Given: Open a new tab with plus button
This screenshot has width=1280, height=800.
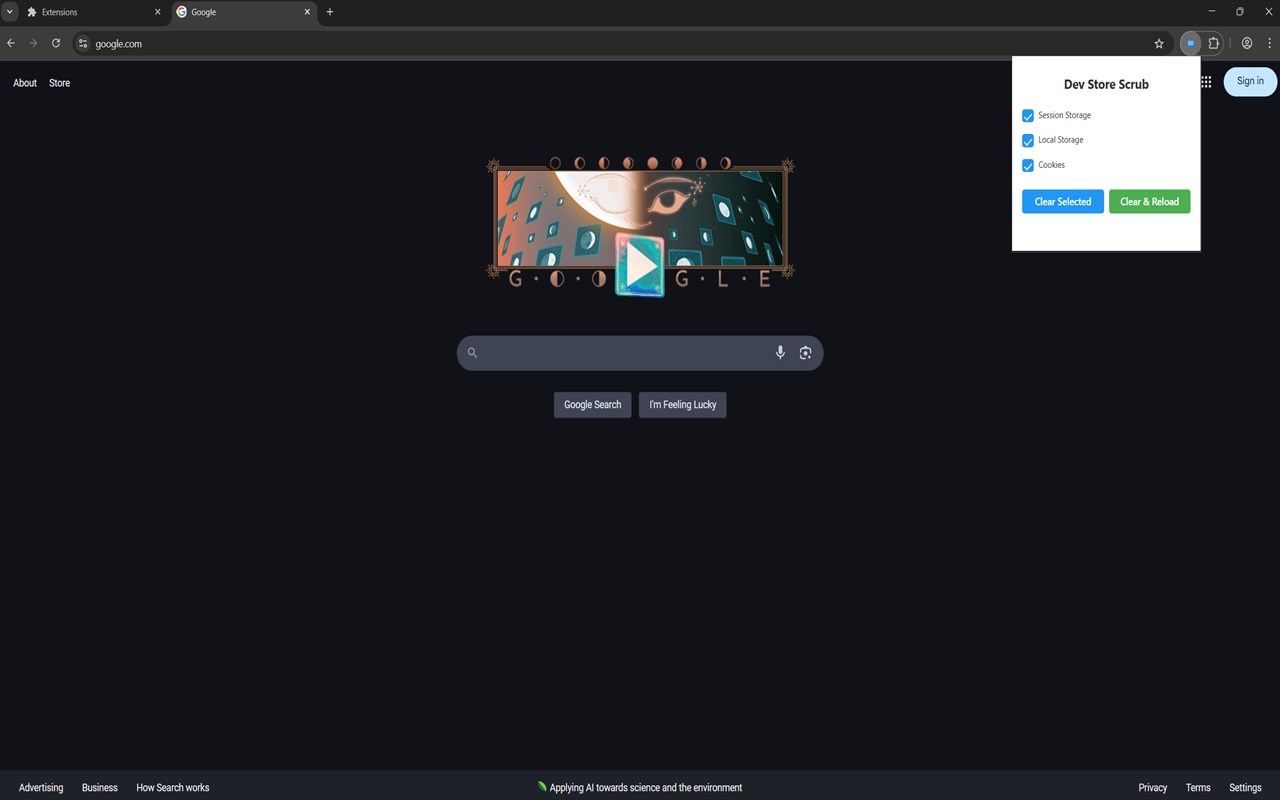Looking at the screenshot, I should [x=330, y=12].
